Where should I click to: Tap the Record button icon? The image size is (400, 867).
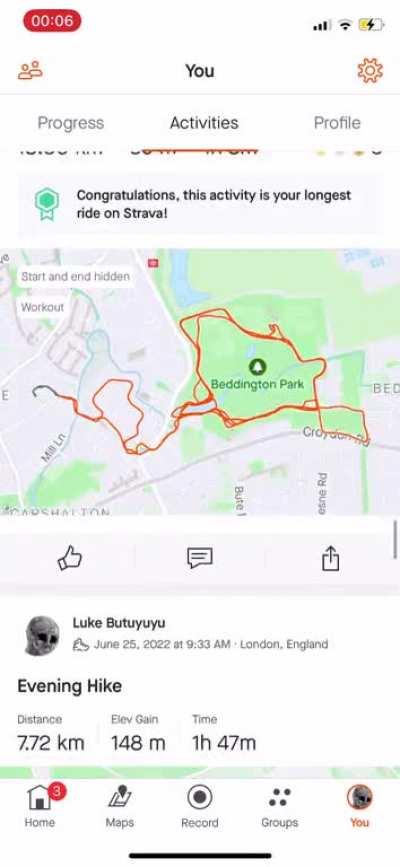200,798
